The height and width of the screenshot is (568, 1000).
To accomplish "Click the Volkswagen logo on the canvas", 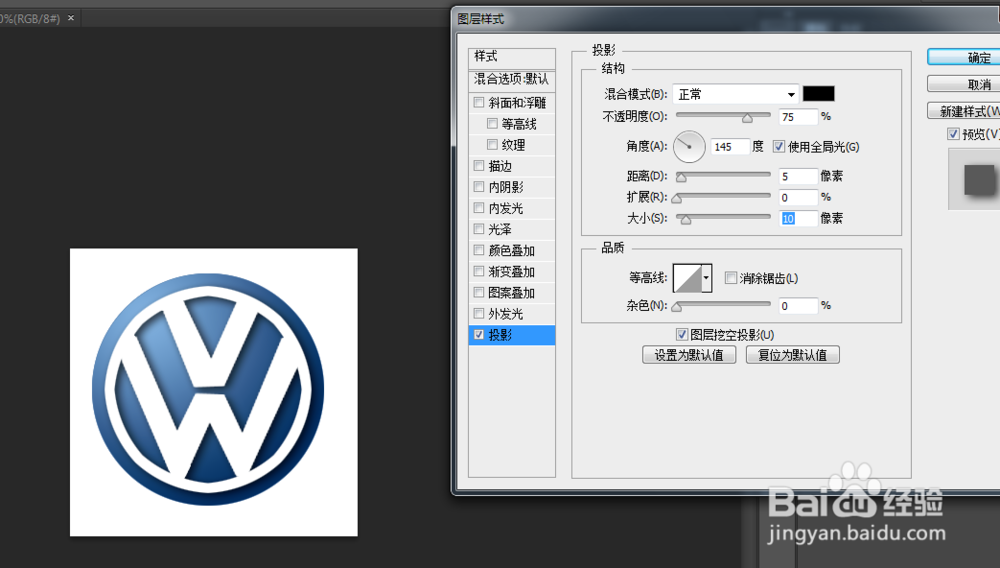I will 208,390.
